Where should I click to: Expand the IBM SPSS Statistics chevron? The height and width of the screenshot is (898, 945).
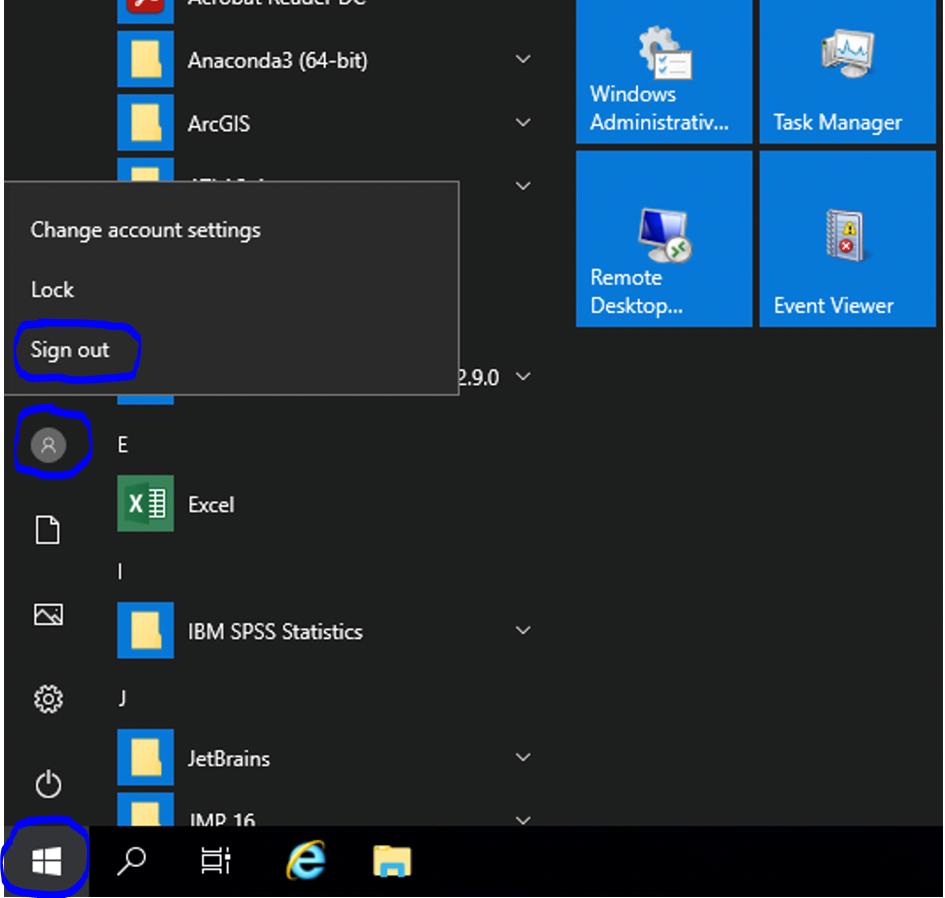coord(523,630)
